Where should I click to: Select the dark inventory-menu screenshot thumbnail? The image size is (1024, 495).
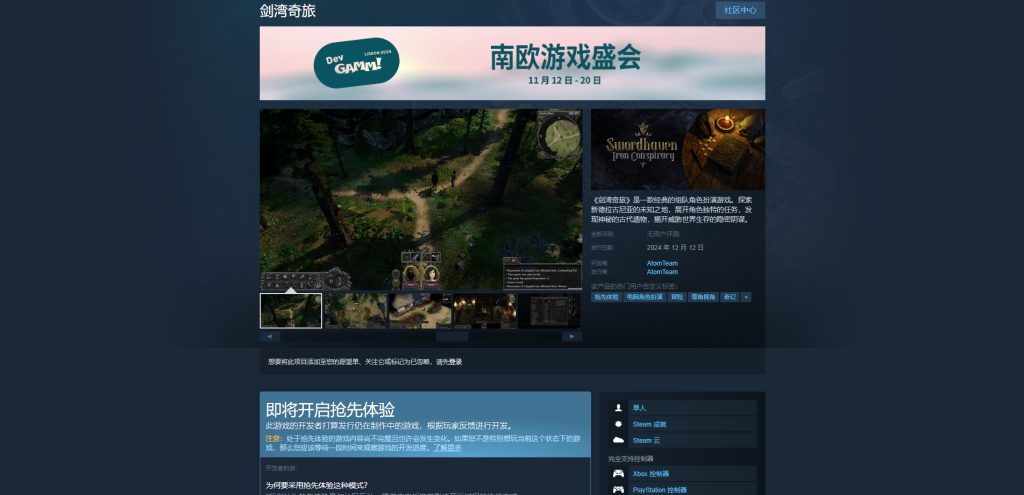coord(549,310)
